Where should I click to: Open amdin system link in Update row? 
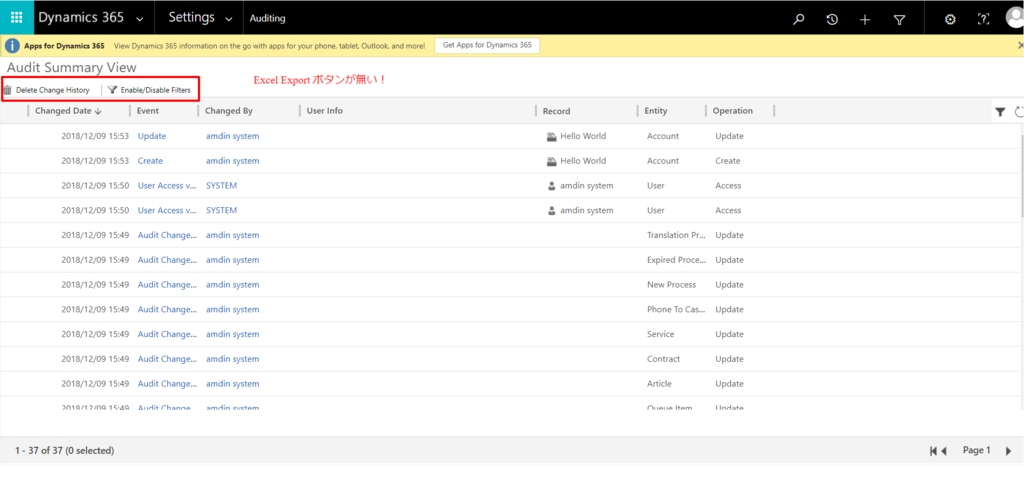pos(232,137)
